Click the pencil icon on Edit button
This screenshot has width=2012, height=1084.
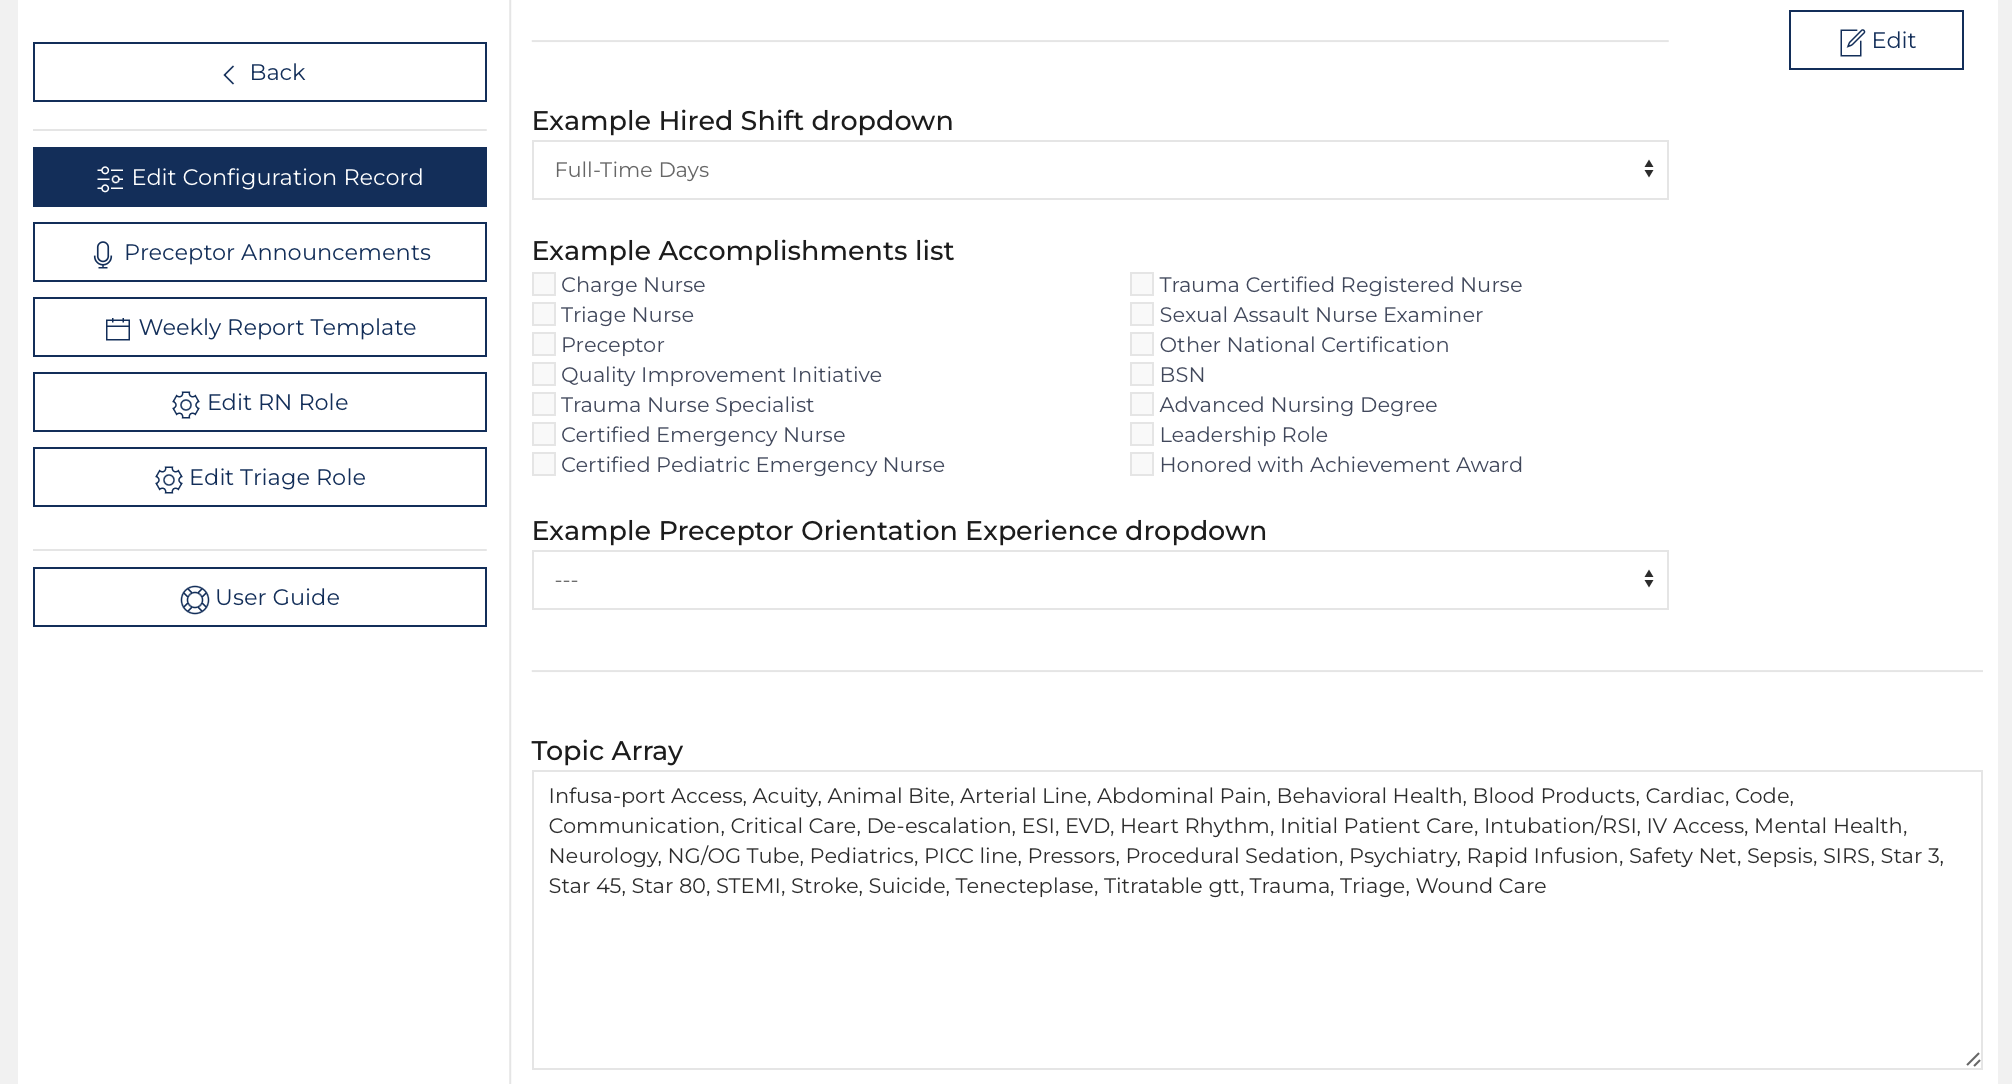[x=1852, y=42]
